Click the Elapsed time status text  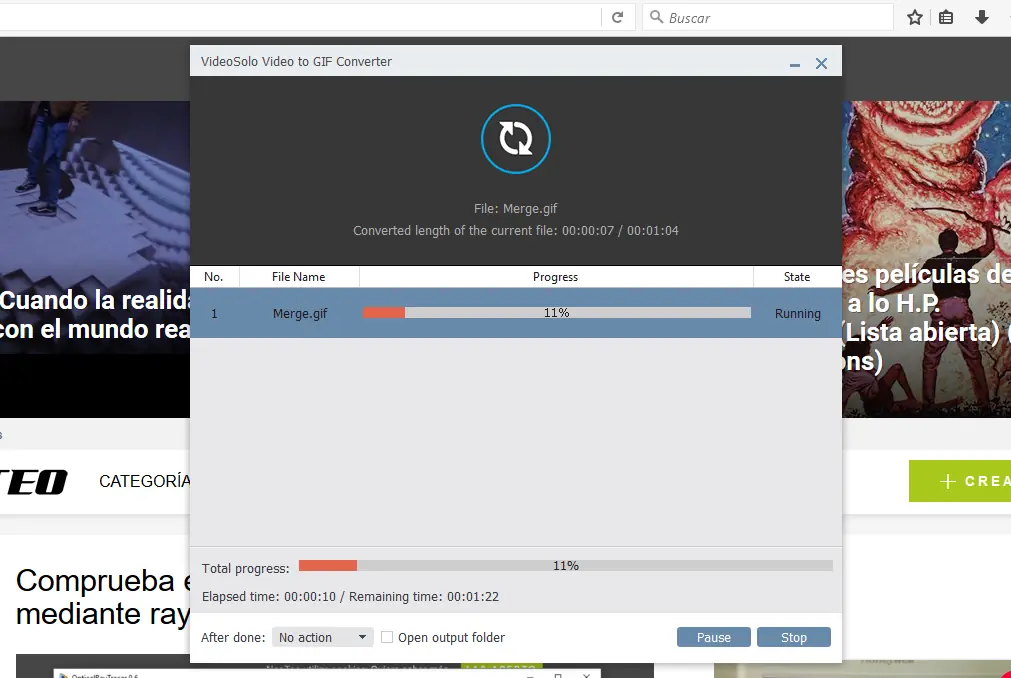point(350,596)
